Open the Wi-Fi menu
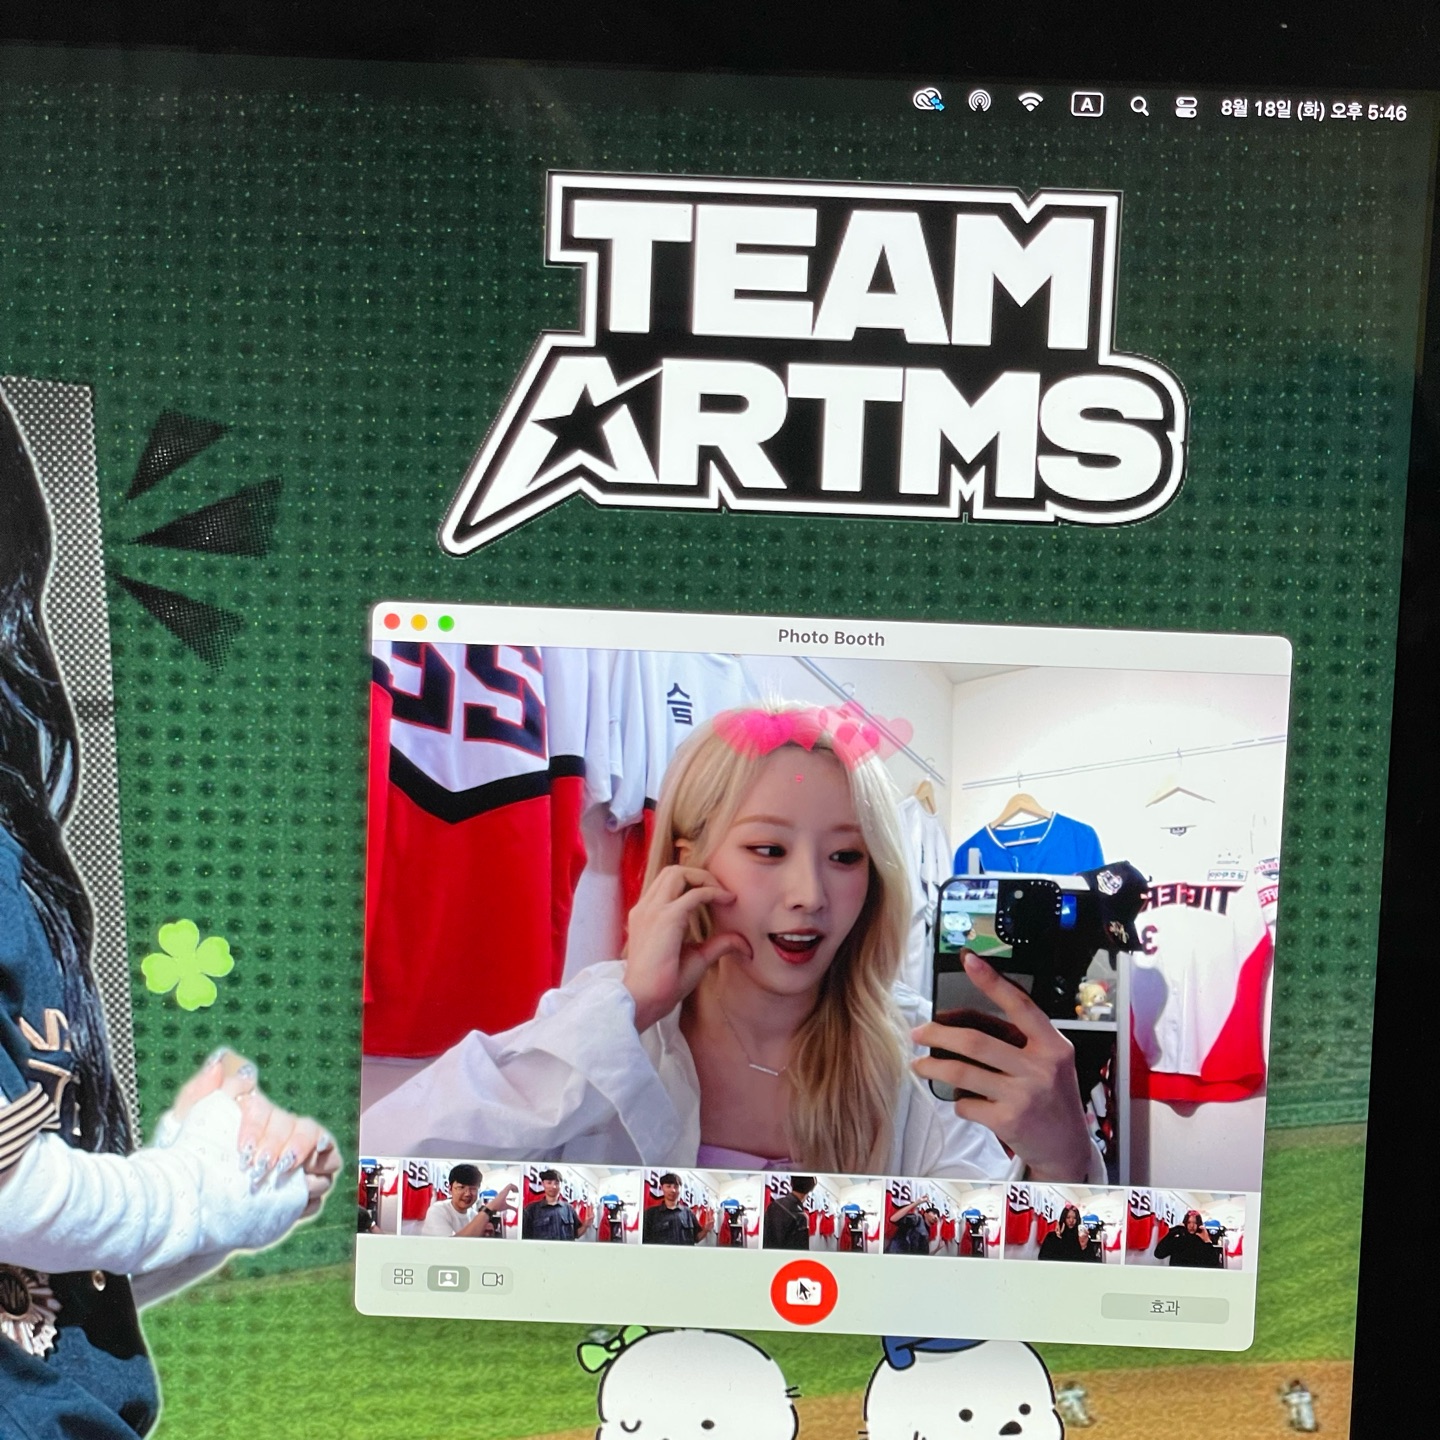The width and height of the screenshot is (1440, 1440). point(1030,102)
